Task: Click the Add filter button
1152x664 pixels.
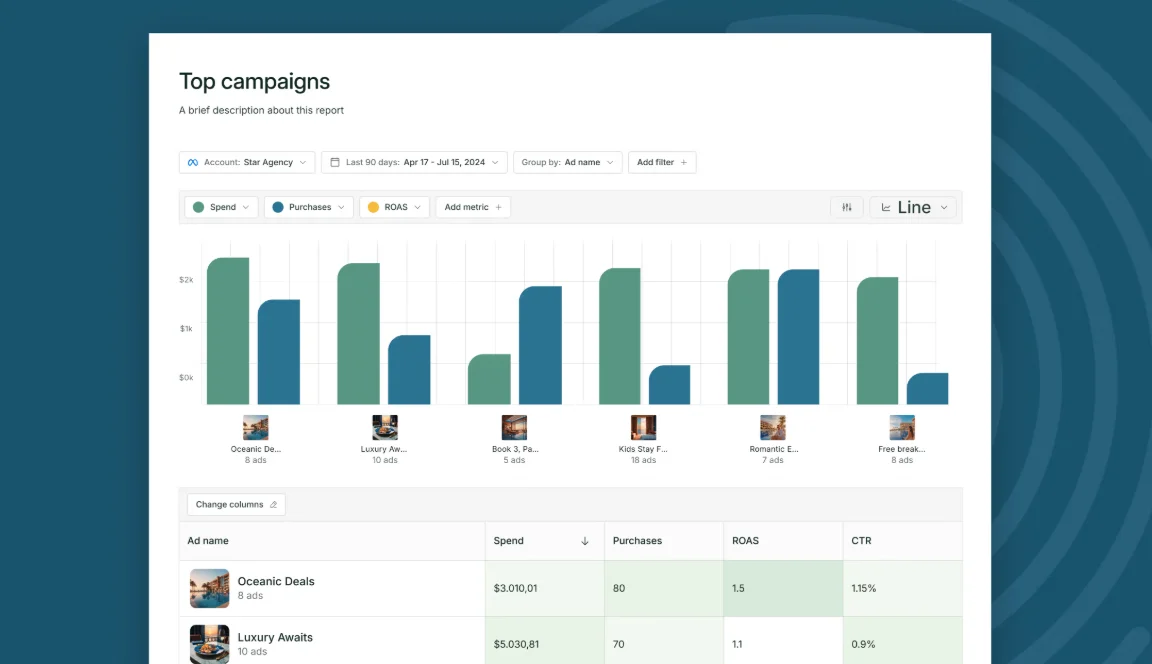Action: coord(661,162)
